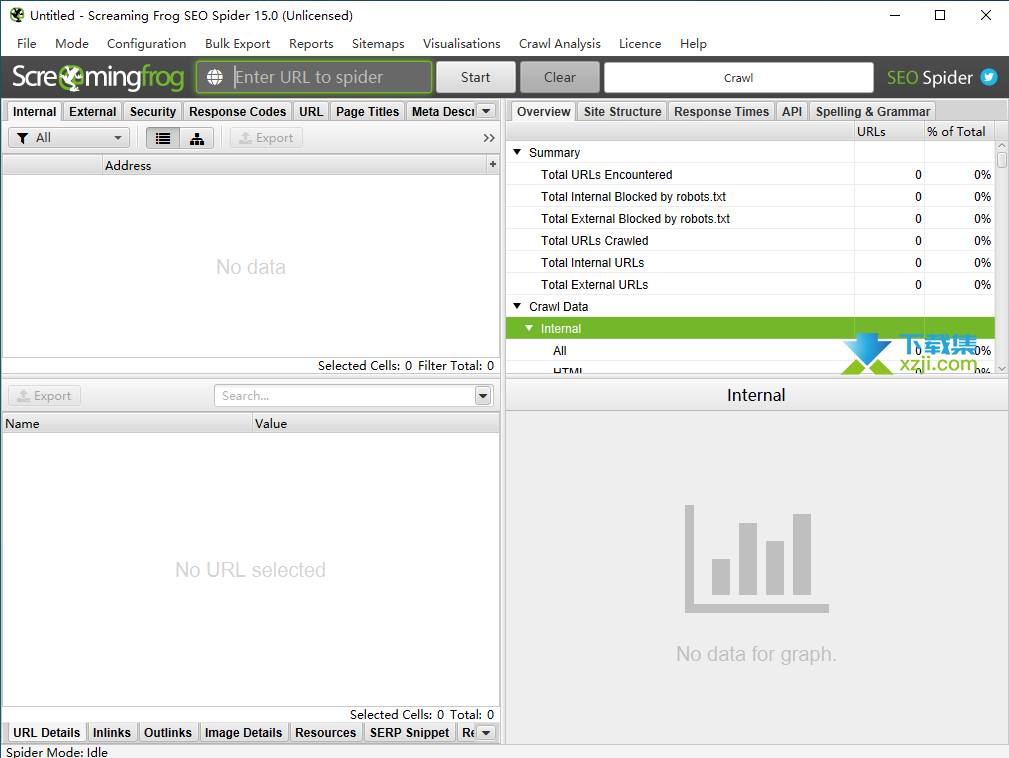Select Total Internal Blocked by robots.txt row

click(750, 196)
